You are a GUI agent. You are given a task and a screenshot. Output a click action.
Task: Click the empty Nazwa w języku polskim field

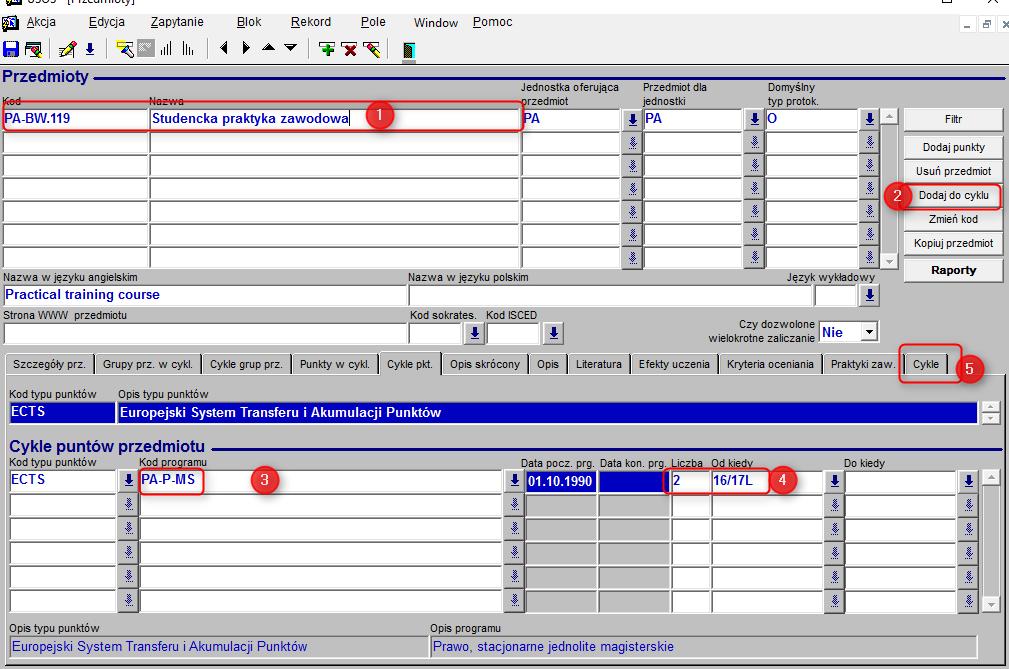click(610, 295)
